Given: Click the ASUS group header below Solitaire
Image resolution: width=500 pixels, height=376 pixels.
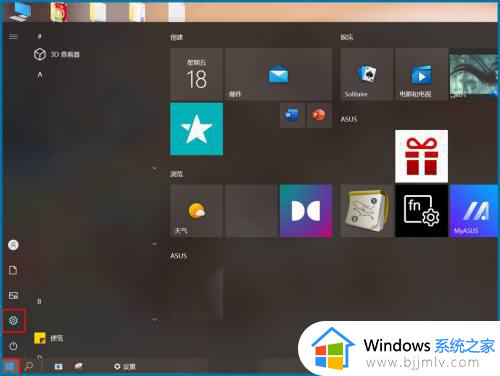Looking at the screenshot, I should point(349,119).
